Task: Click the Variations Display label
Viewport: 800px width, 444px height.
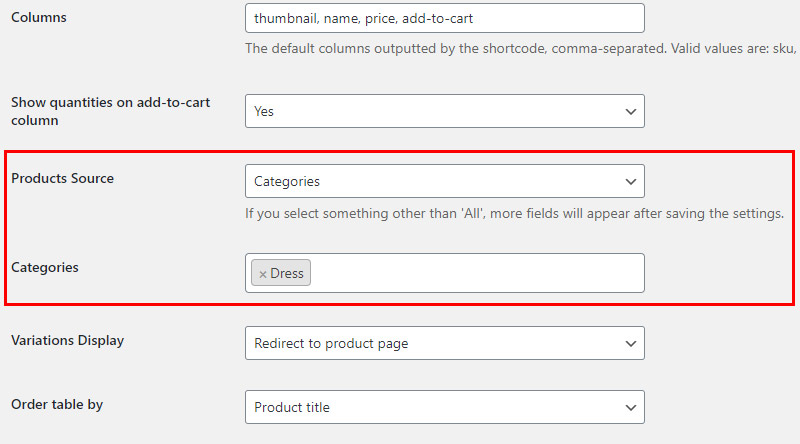Action: point(67,340)
